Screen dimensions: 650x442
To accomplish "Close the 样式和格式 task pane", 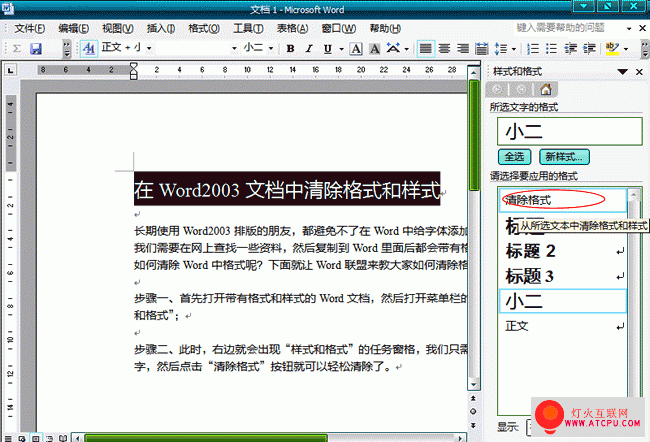I will (x=639, y=72).
